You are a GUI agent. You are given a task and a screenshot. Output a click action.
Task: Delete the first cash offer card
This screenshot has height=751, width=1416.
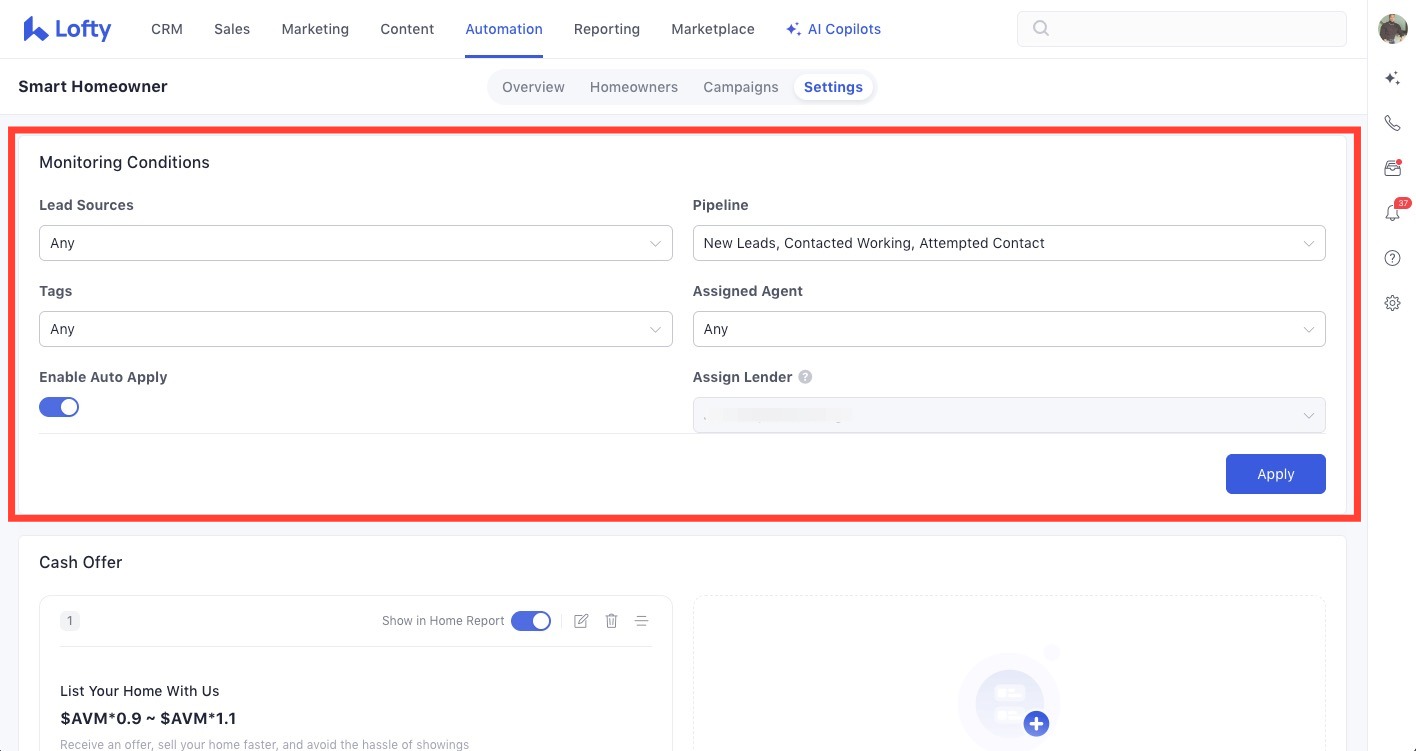tap(611, 621)
